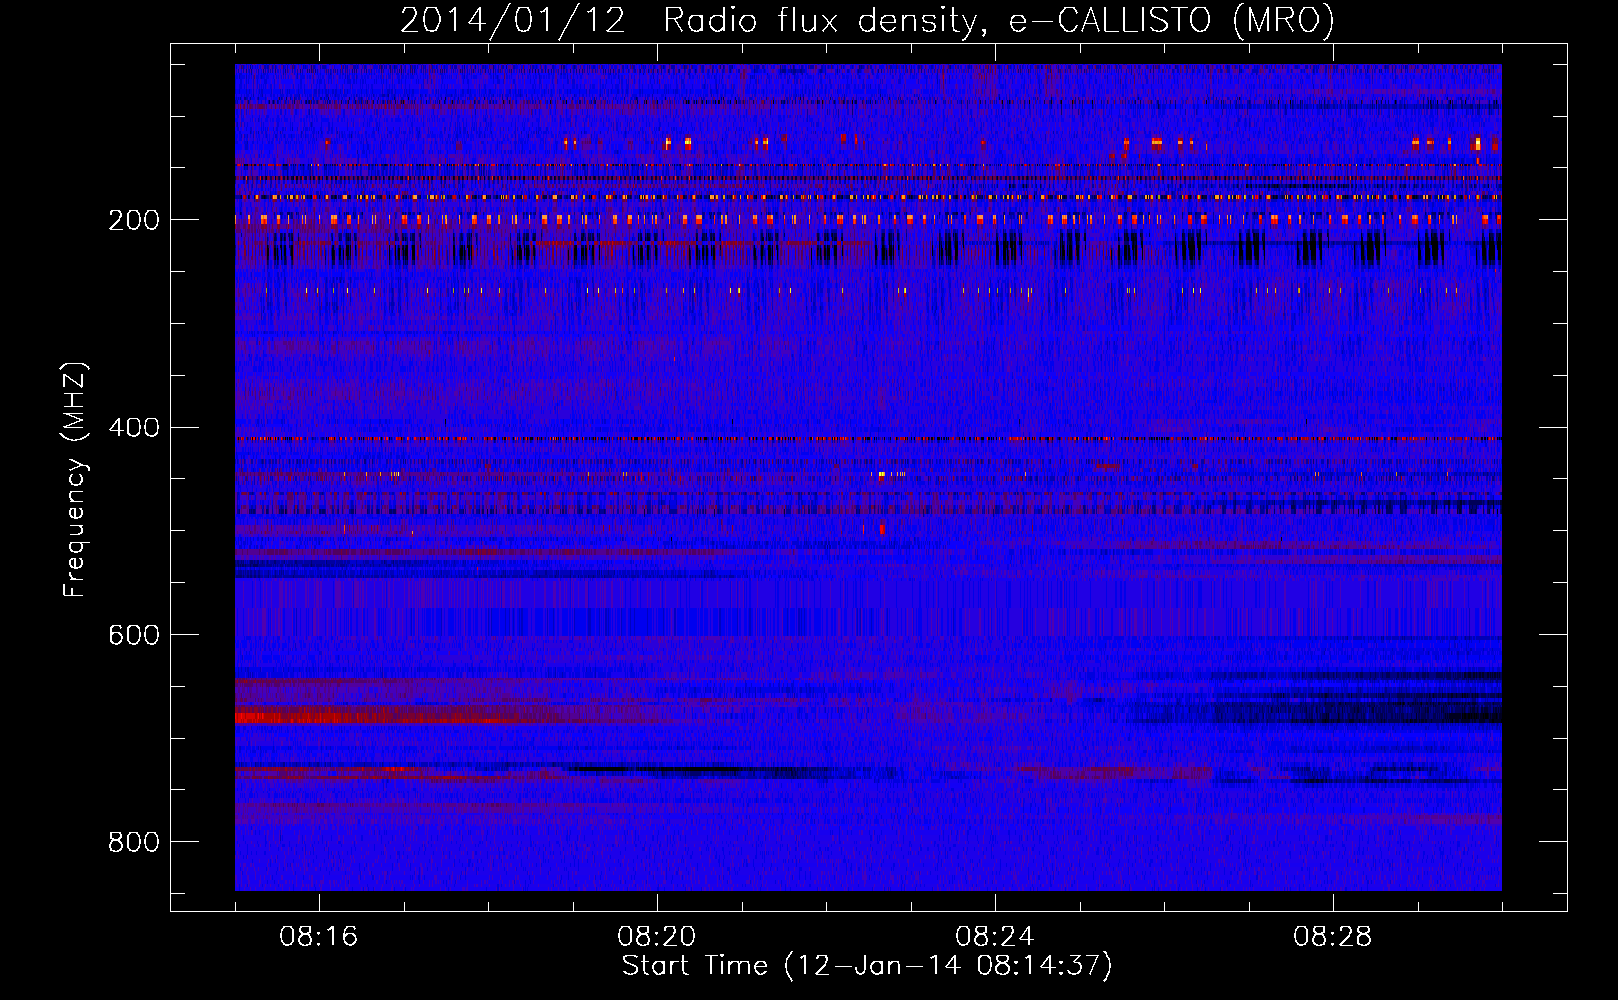1618x1000 pixels.
Task: Click the 400 frequency tick label
Action: pos(133,428)
